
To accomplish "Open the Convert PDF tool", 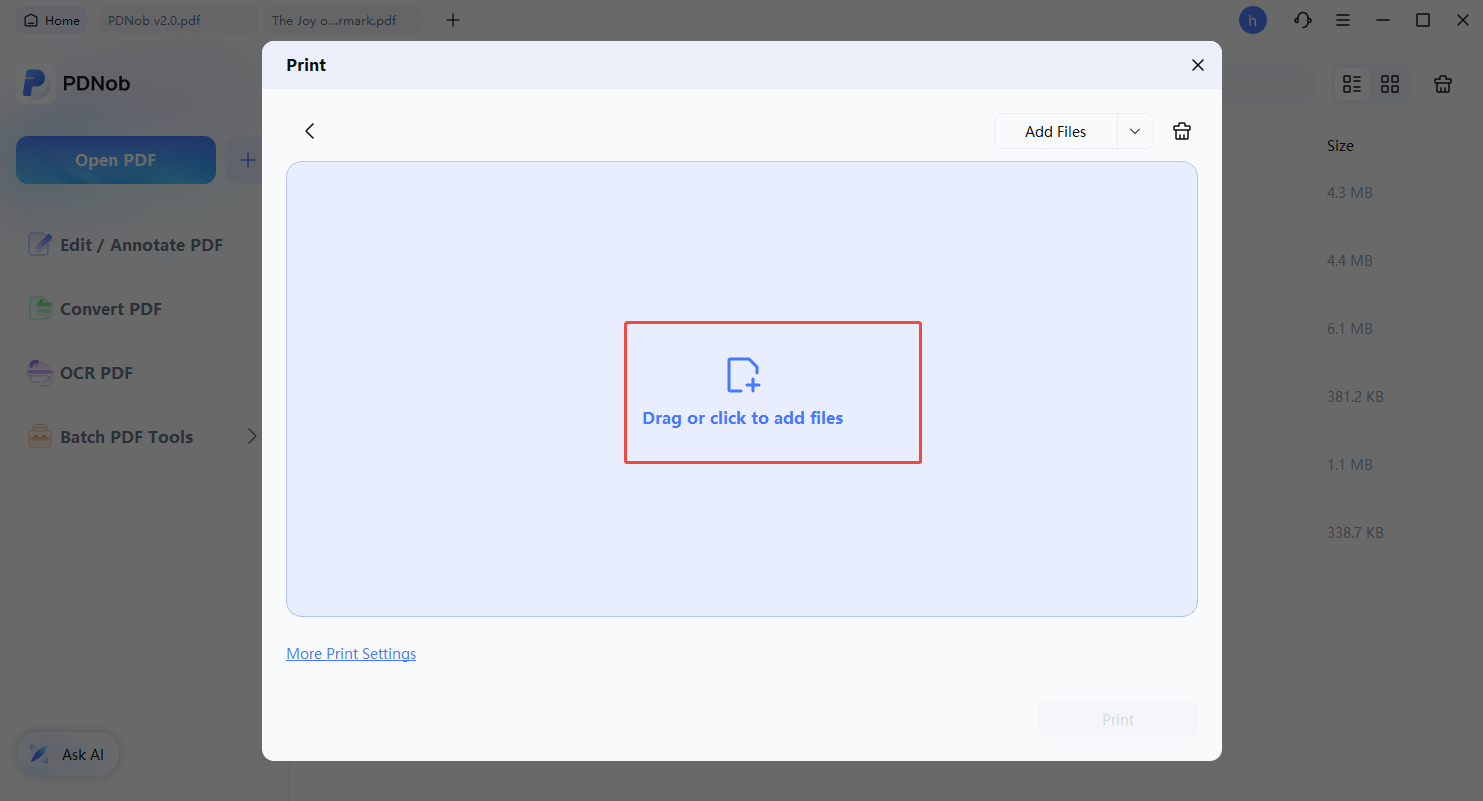I will coord(109,308).
